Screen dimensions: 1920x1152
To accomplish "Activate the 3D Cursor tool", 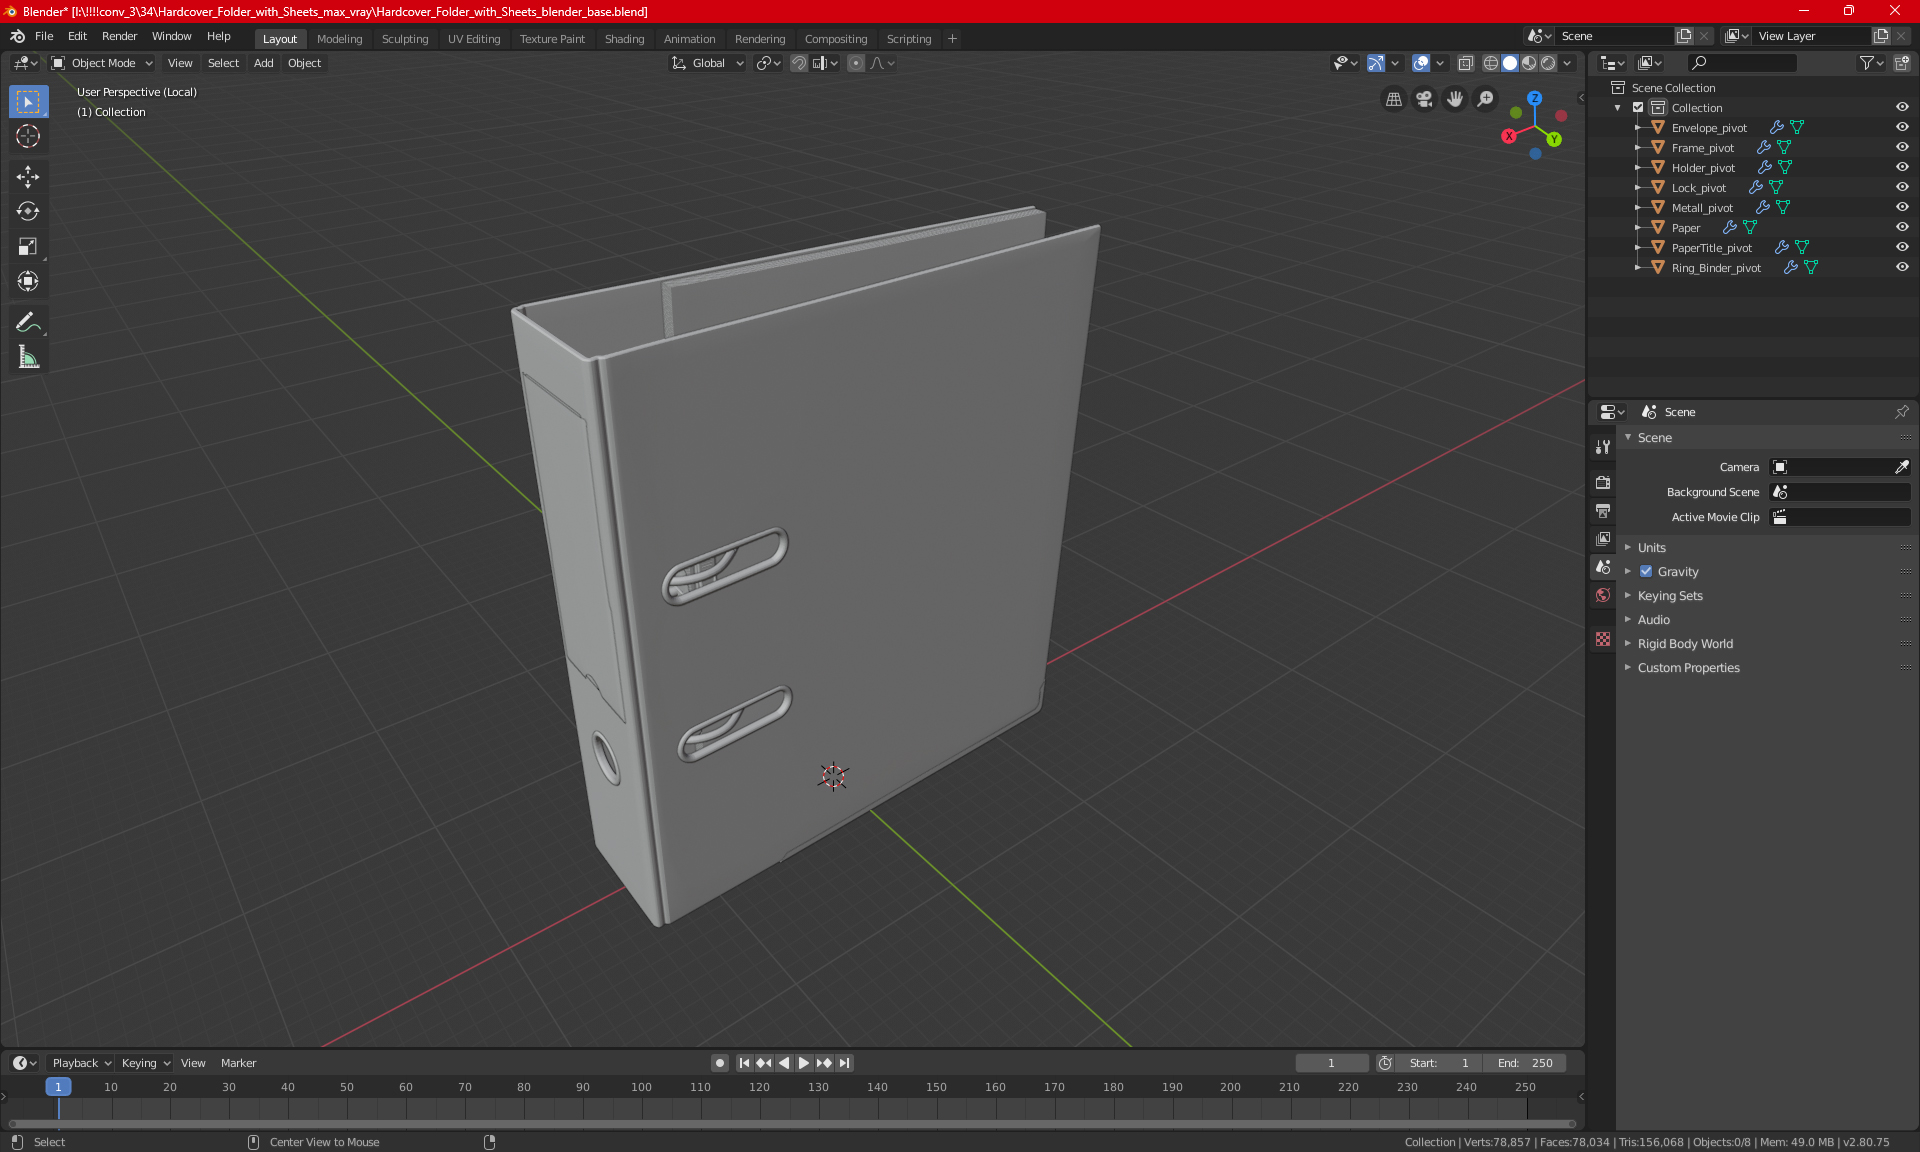I will (28, 136).
